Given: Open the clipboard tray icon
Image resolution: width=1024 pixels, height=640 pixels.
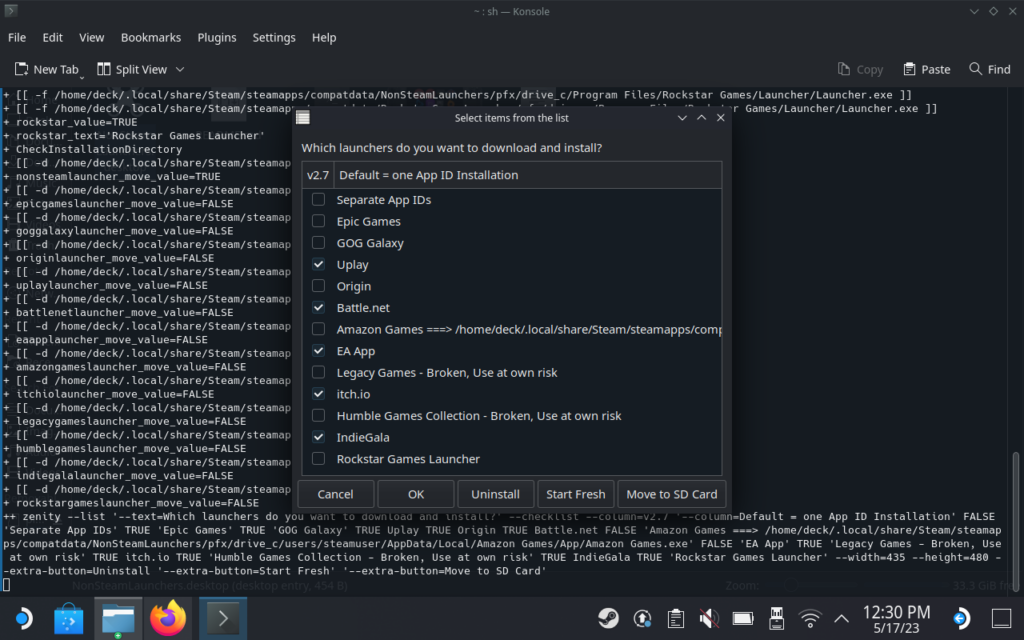Looking at the screenshot, I should (x=675, y=618).
